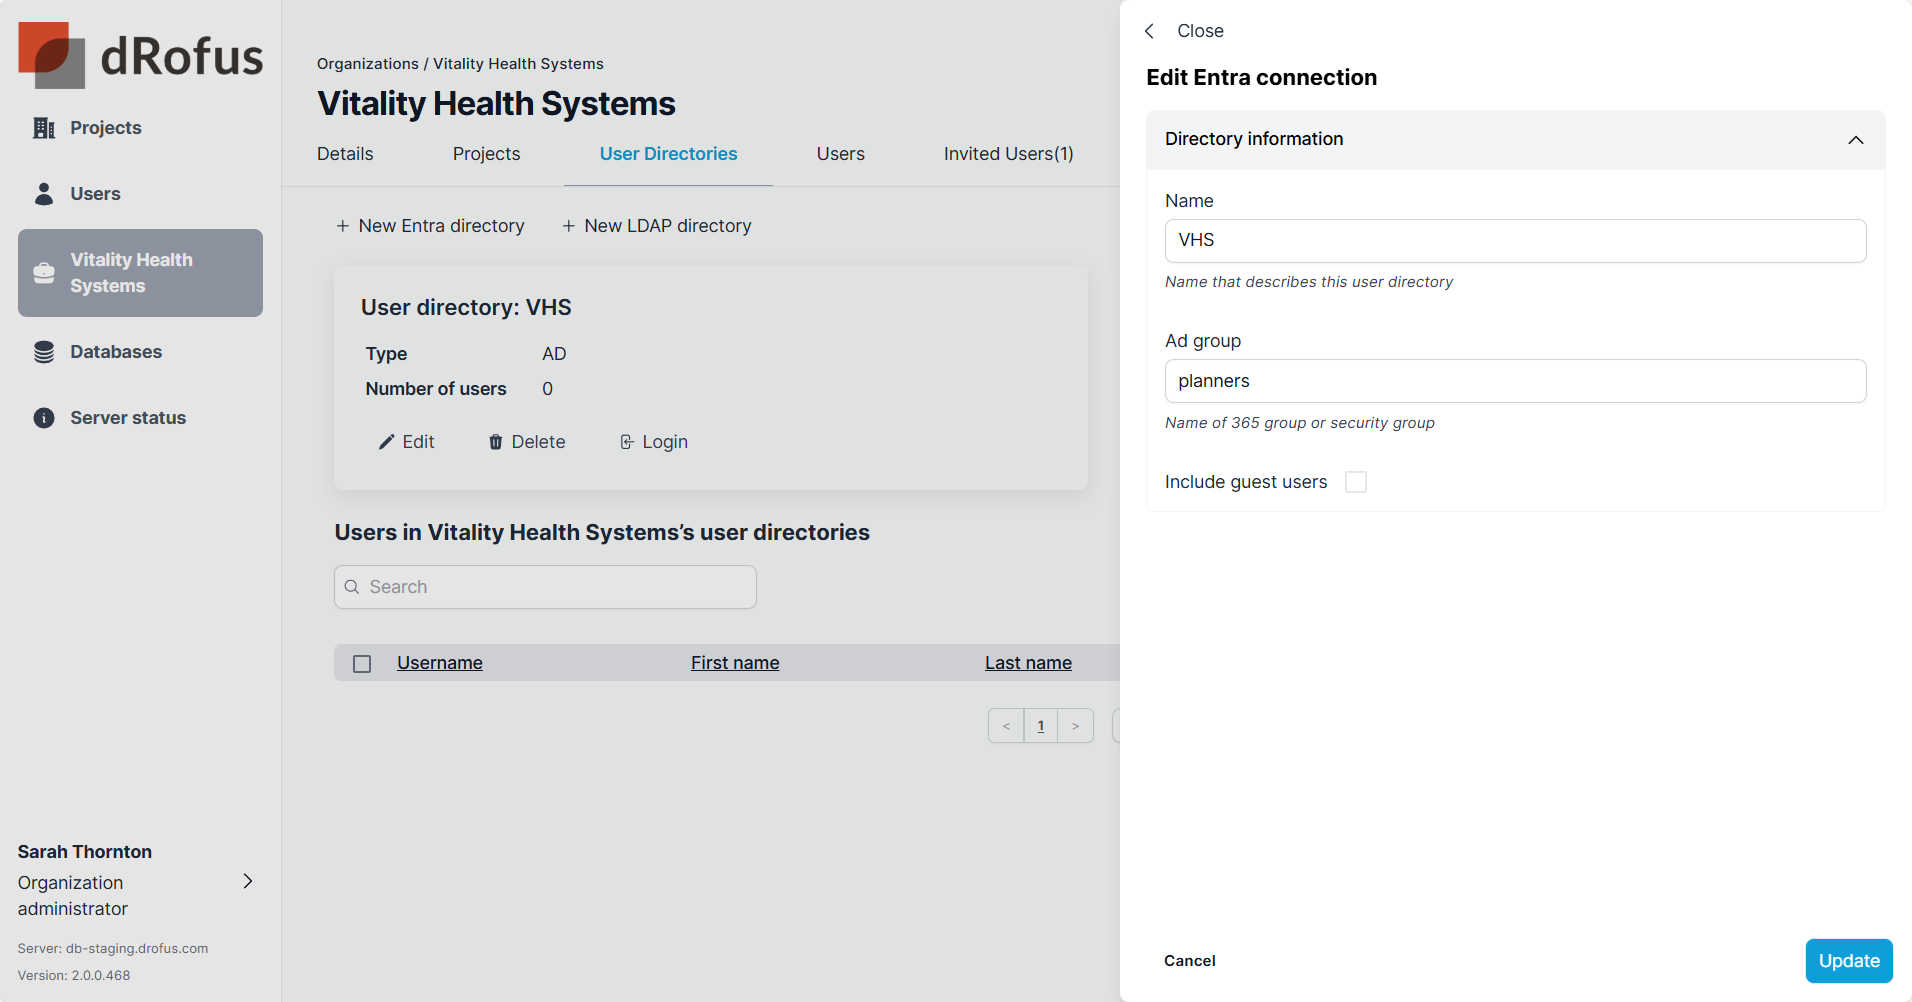This screenshot has width=1912, height=1002.
Task: Collapse the Directory information section
Action: coord(1855,140)
